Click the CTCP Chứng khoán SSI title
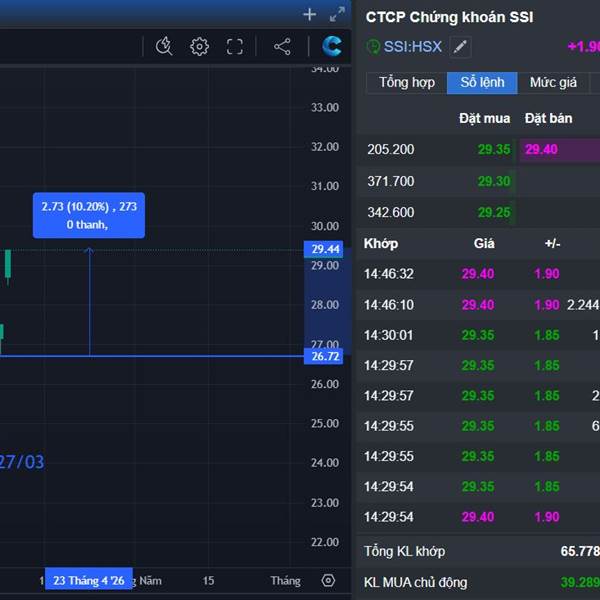Viewport: 600px width, 600px height. pos(449,17)
